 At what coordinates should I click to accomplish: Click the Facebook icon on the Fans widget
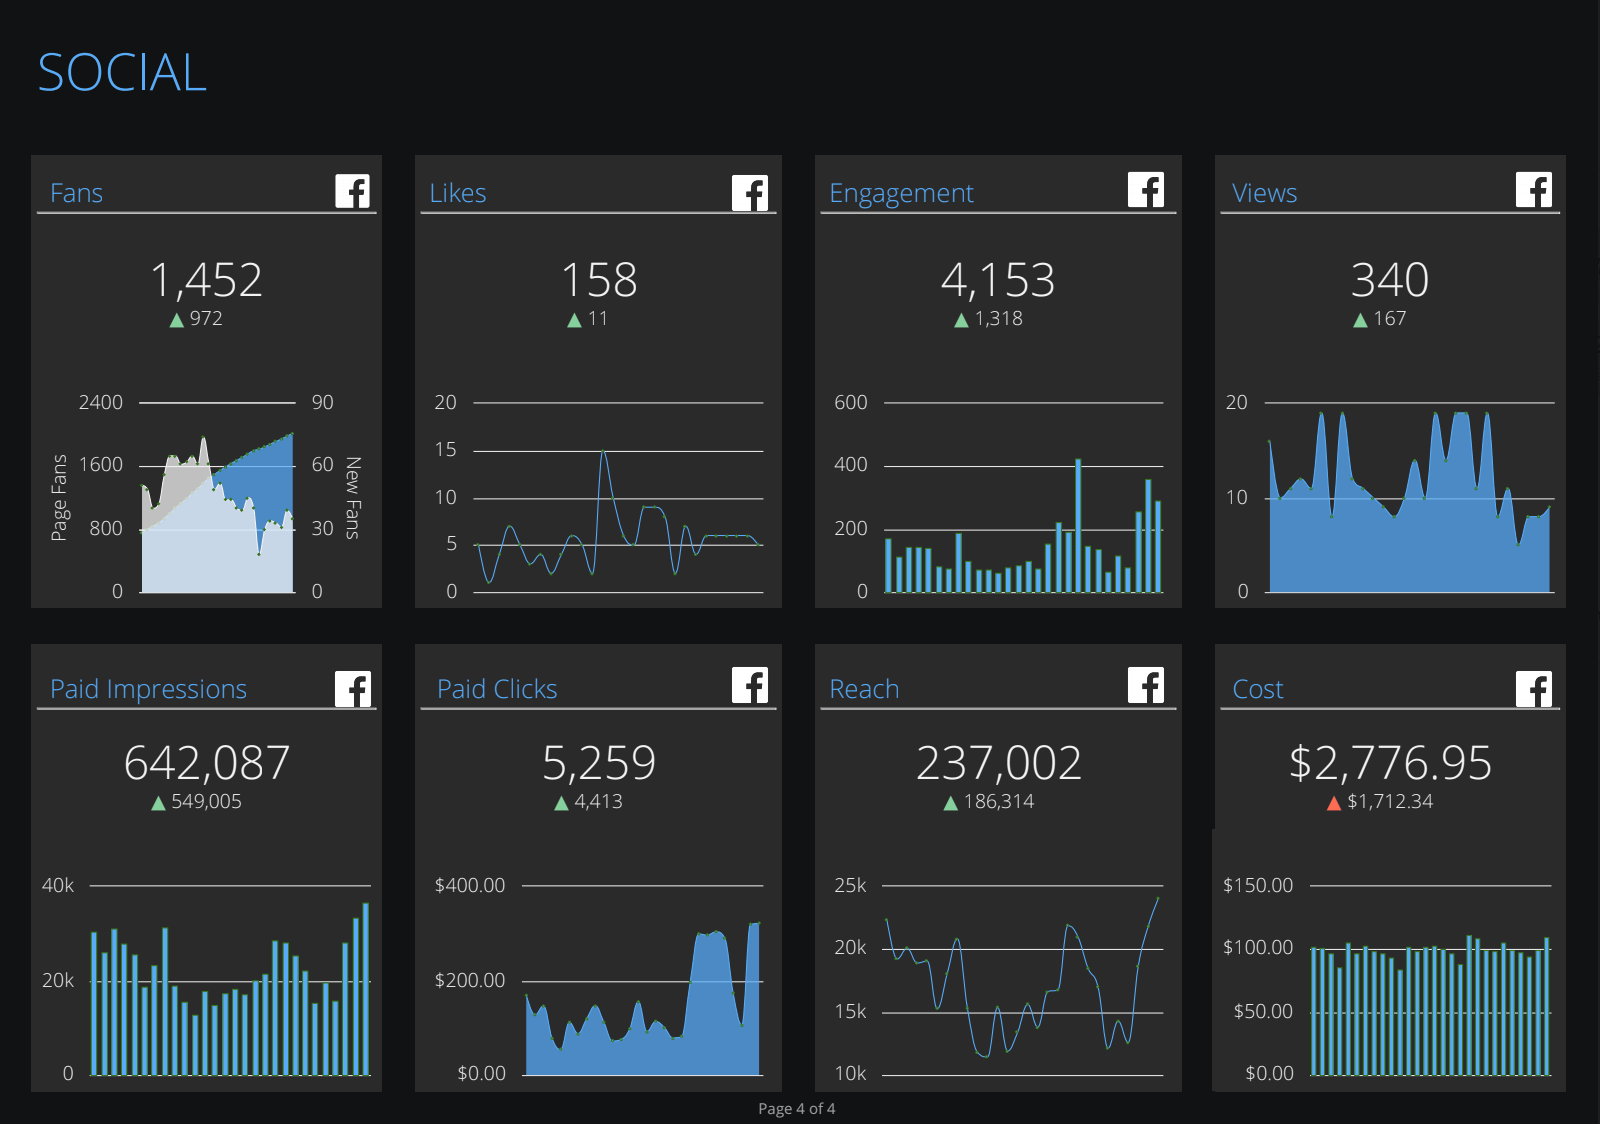(353, 190)
